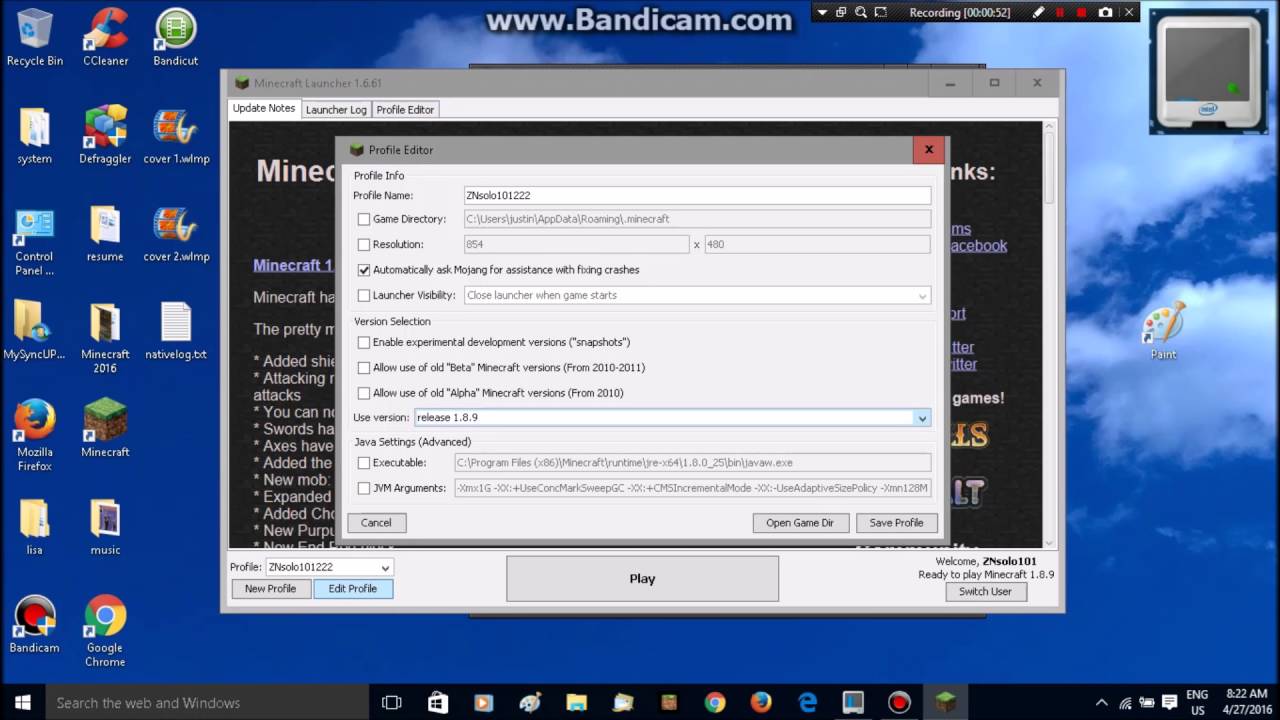Click the Bandicam magnifier search-window icon
Image resolution: width=1280 pixels, height=720 pixels.
tap(861, 12)
